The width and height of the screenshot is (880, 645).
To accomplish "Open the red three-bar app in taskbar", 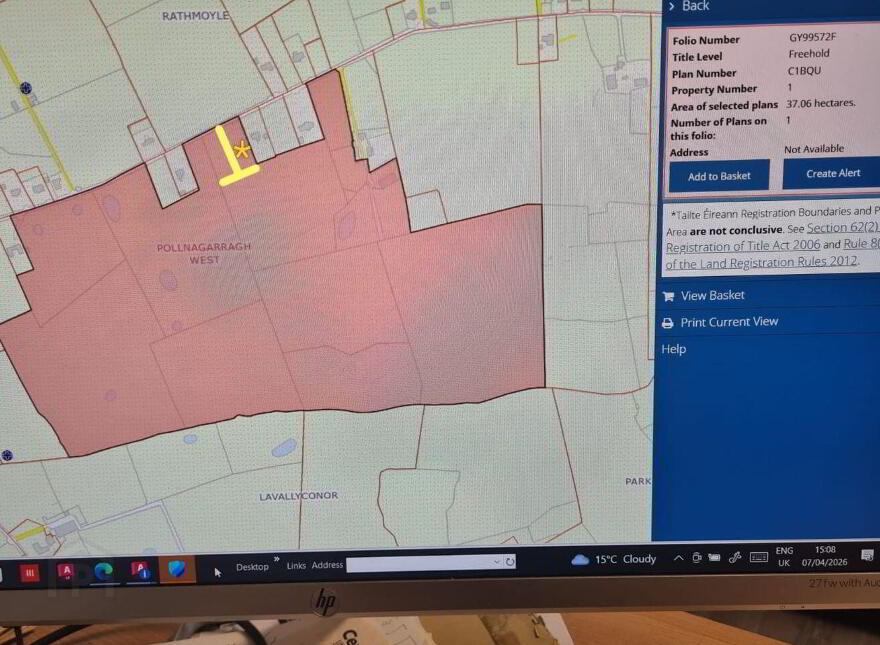I will pyautogui.click(x=30, y=573).
